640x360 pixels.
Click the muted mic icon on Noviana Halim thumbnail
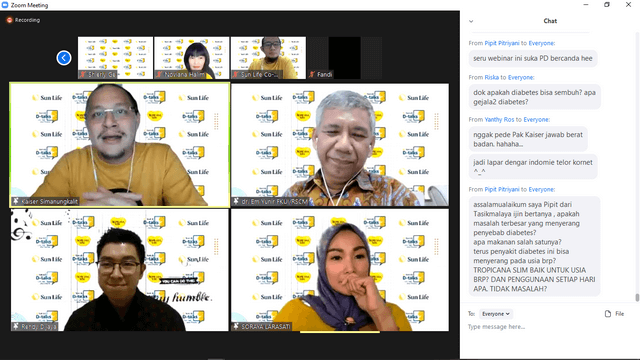pyautogui.click(x=159, y=74)
